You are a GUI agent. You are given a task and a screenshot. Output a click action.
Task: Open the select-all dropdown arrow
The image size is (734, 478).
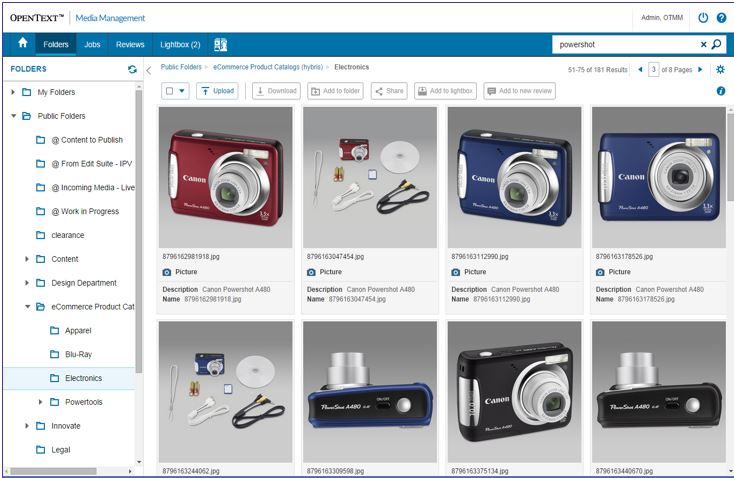[182, 91]
